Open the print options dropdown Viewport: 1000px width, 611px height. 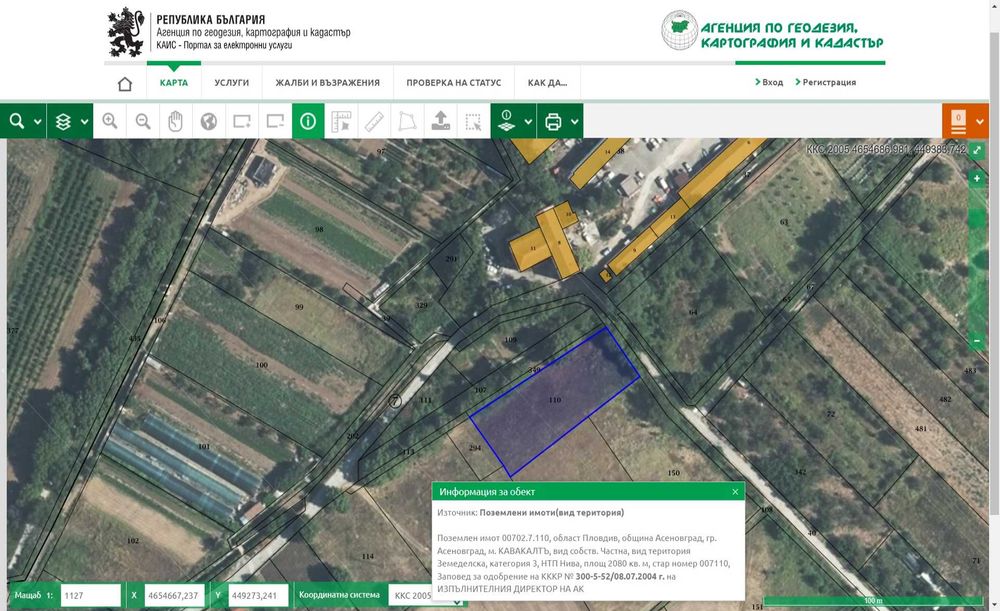coord(574,122)
